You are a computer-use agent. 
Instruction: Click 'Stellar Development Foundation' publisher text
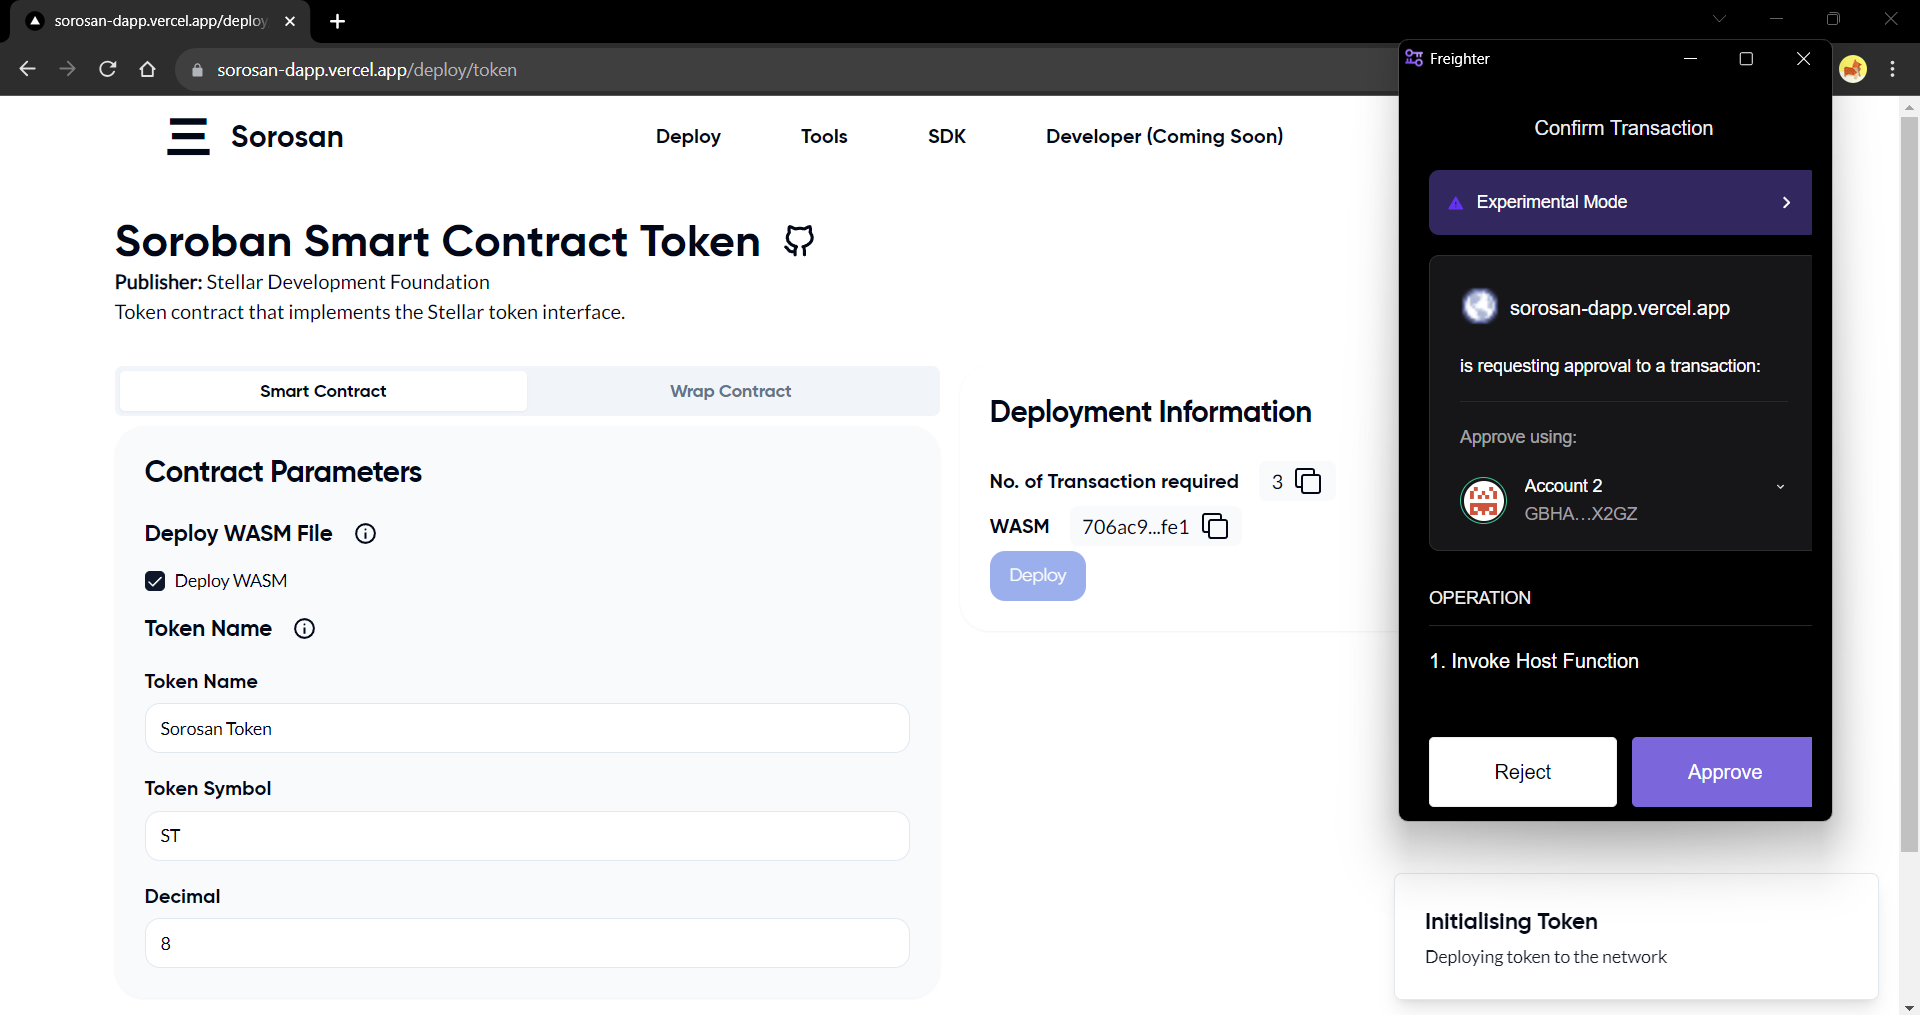pos(348,282)
